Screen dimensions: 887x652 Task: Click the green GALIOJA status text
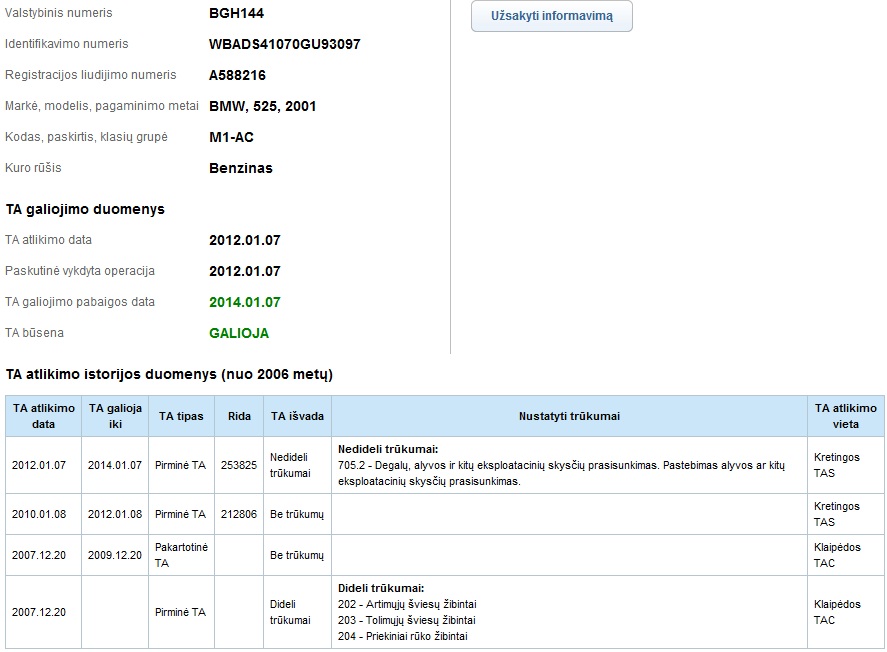pos(239,334)
